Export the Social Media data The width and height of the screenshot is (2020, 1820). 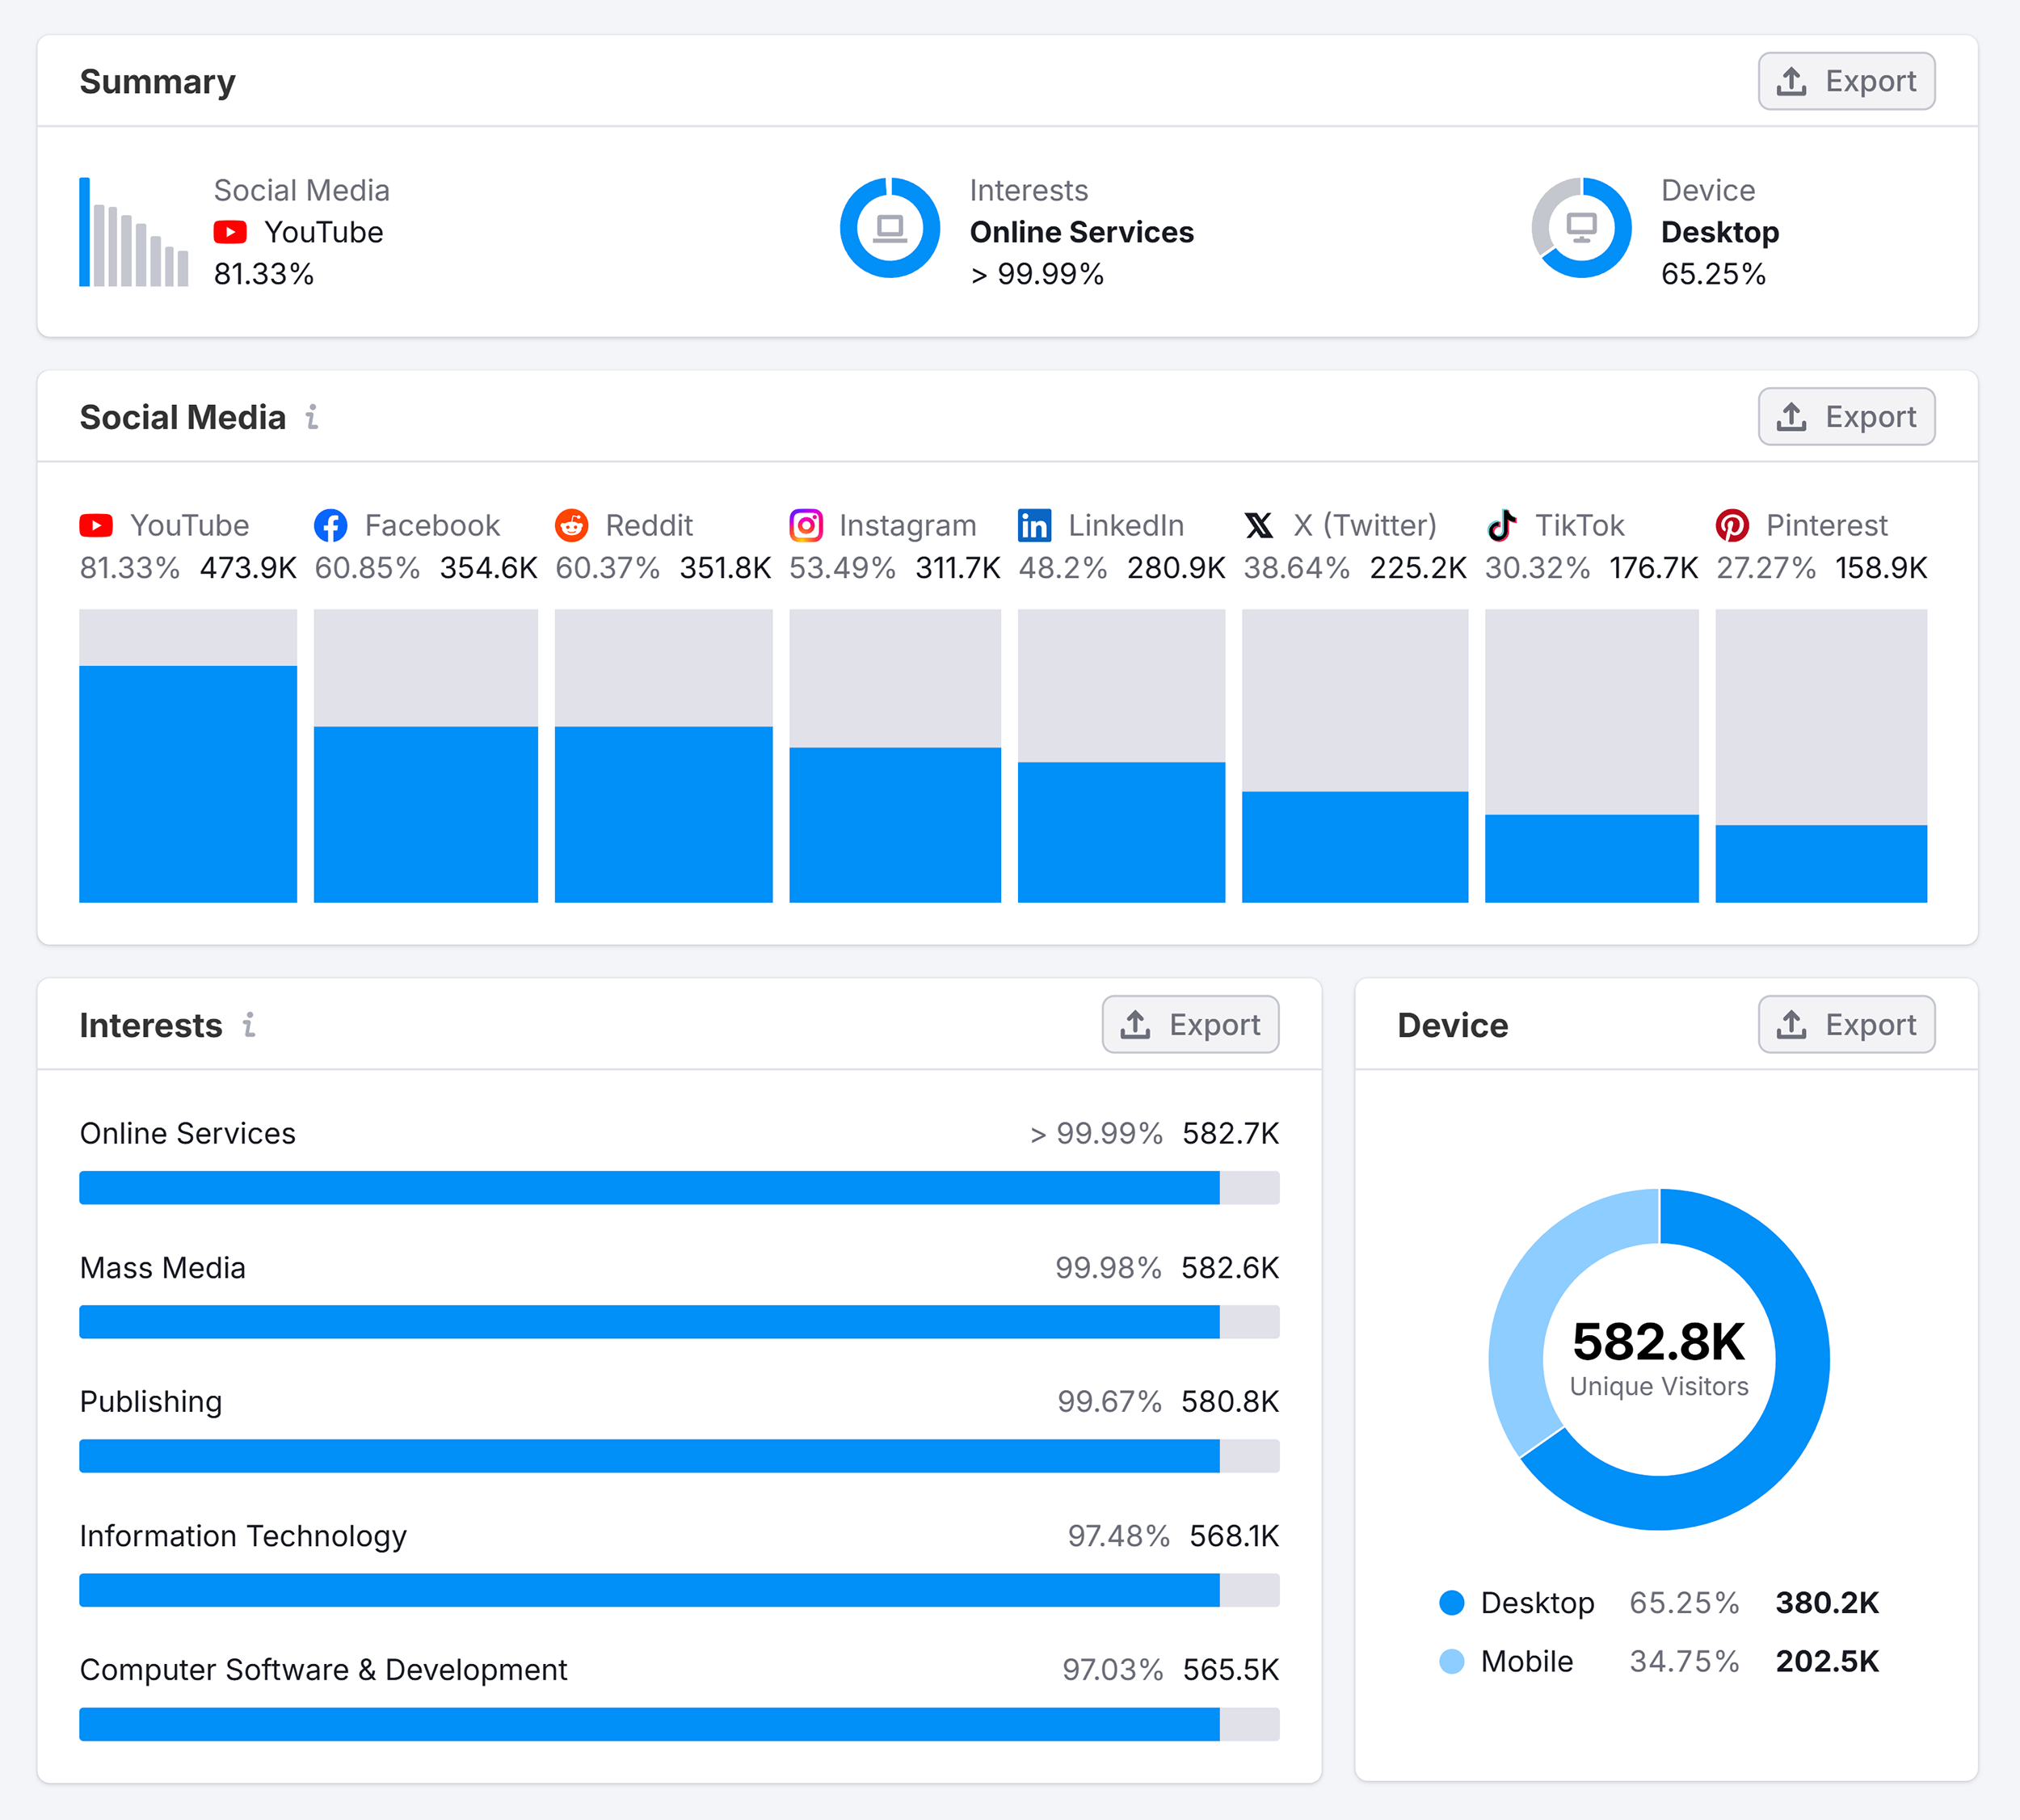[1846, 416]
